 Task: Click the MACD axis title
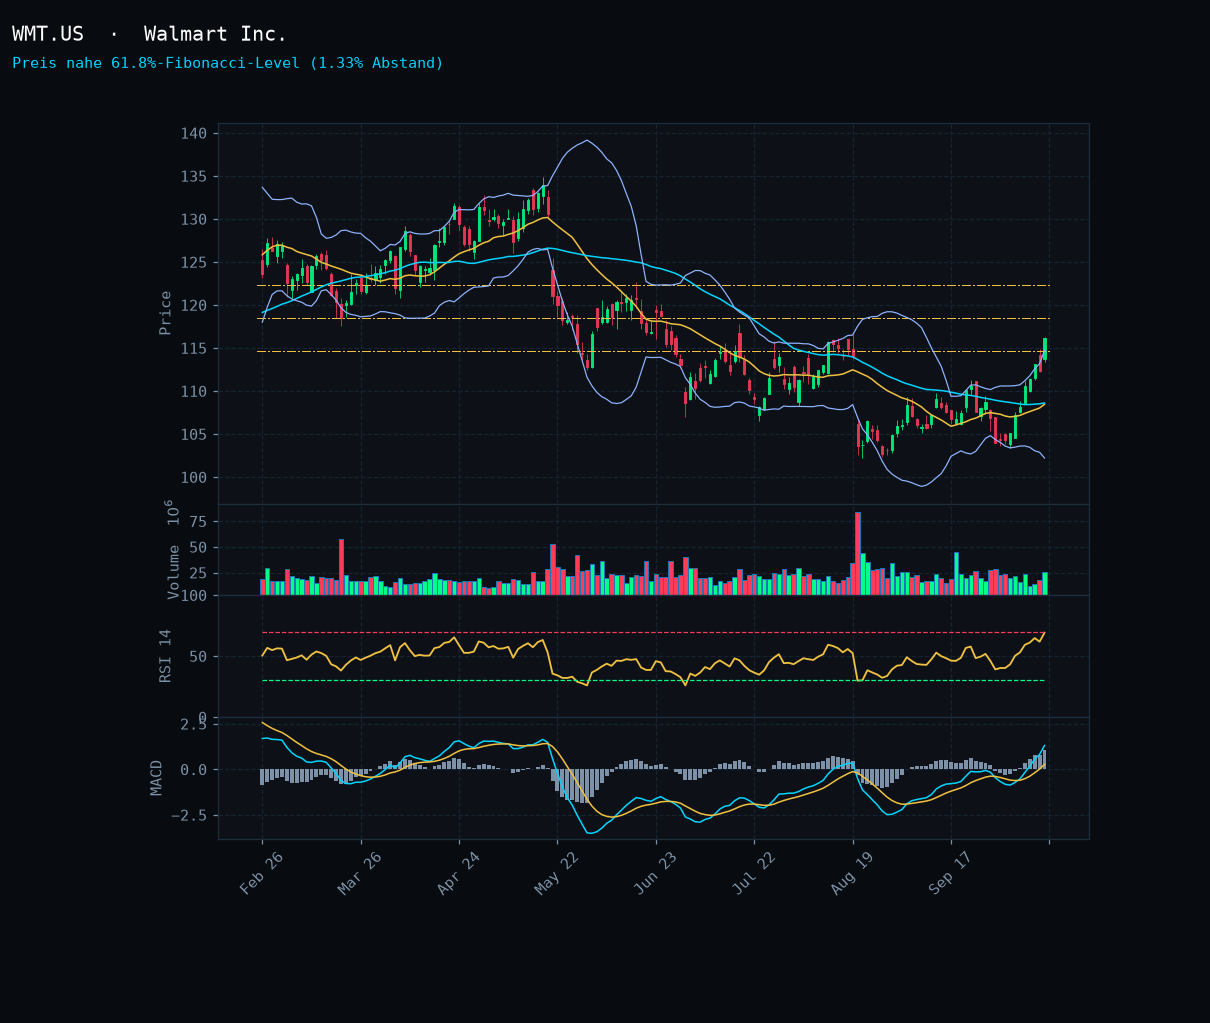[x=157, y=778]
